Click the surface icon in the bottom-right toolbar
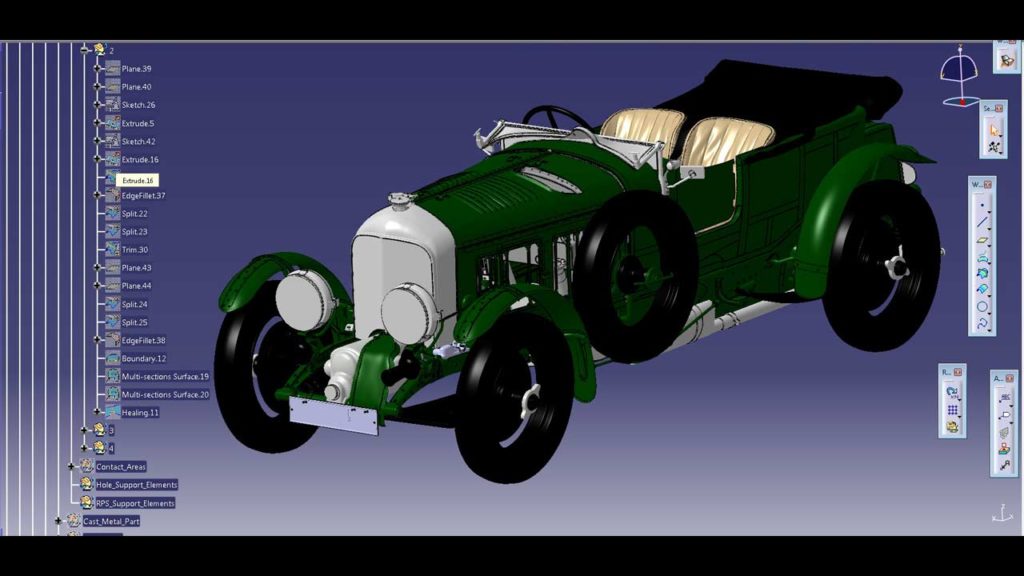 point(1004,432)
